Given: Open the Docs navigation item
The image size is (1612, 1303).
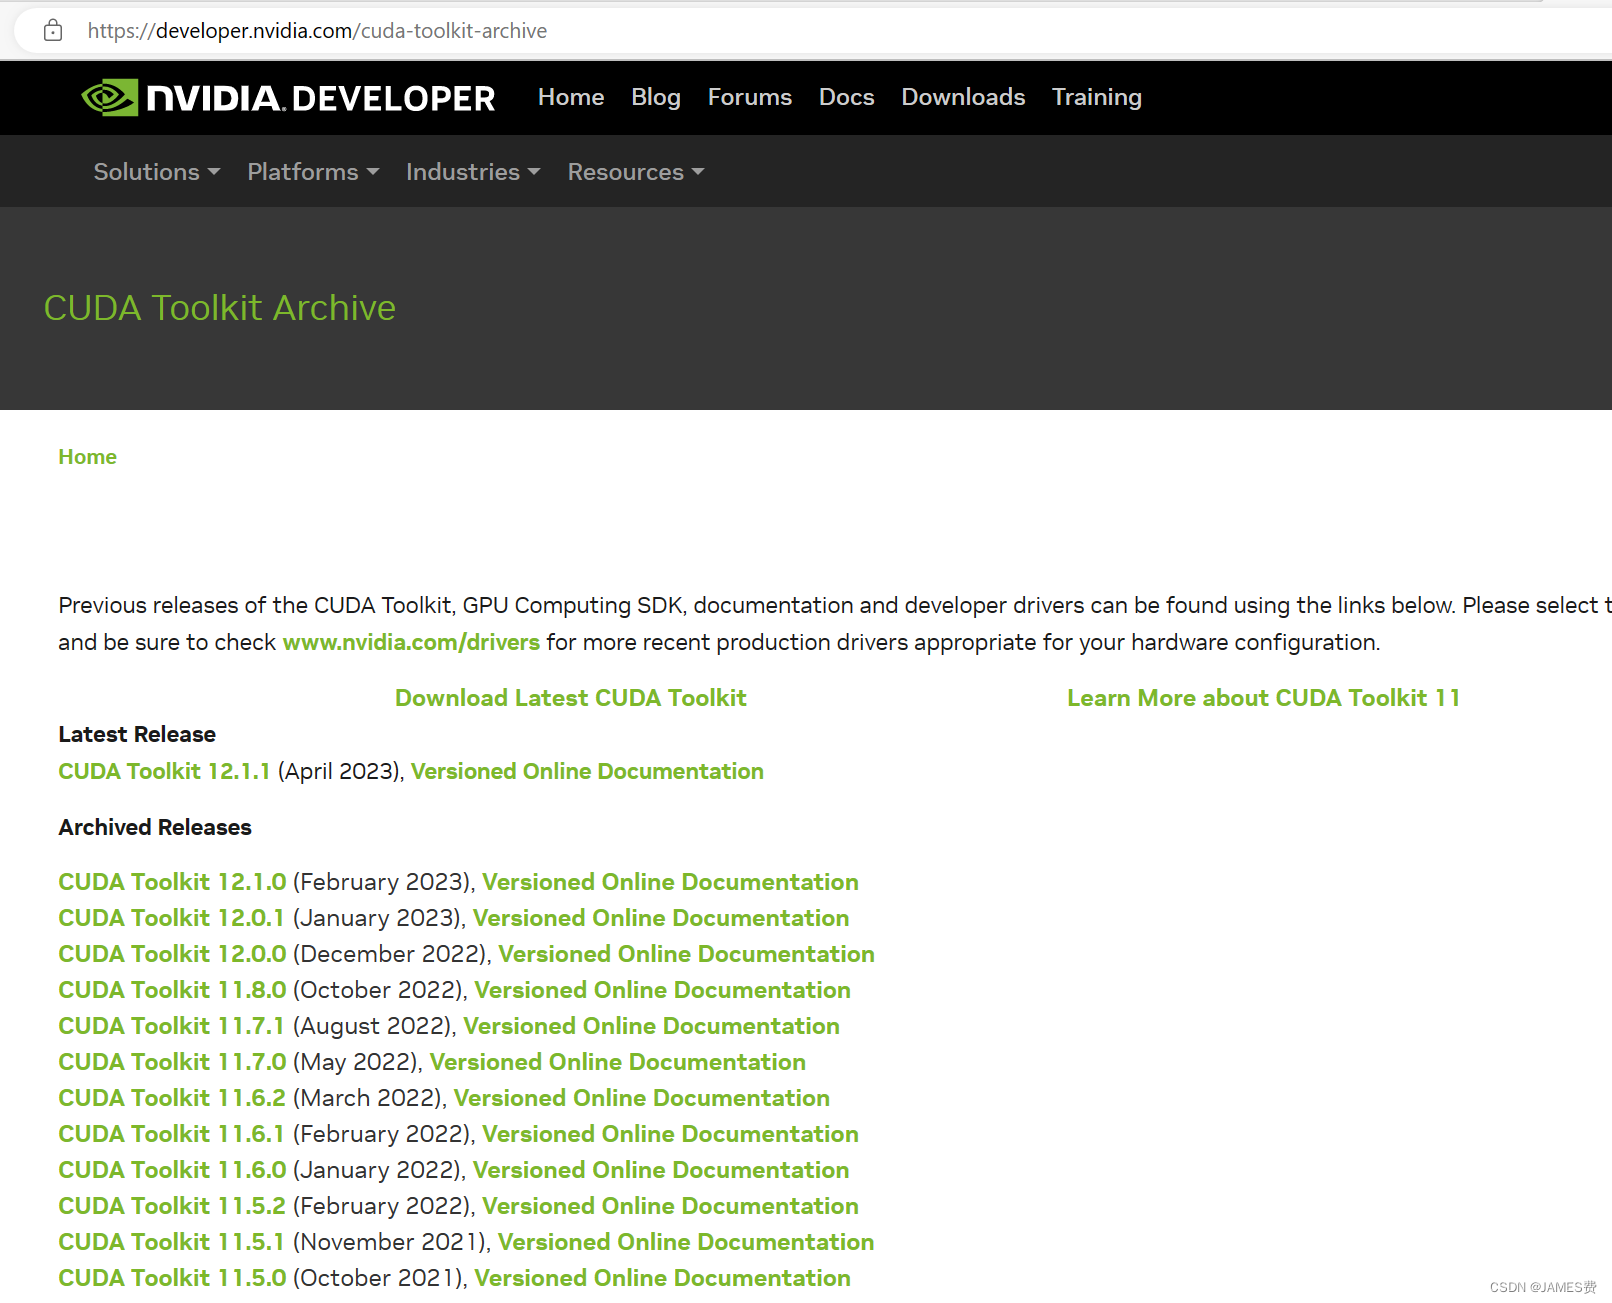Looking at the screenshot, I should (x=847, y=97).
